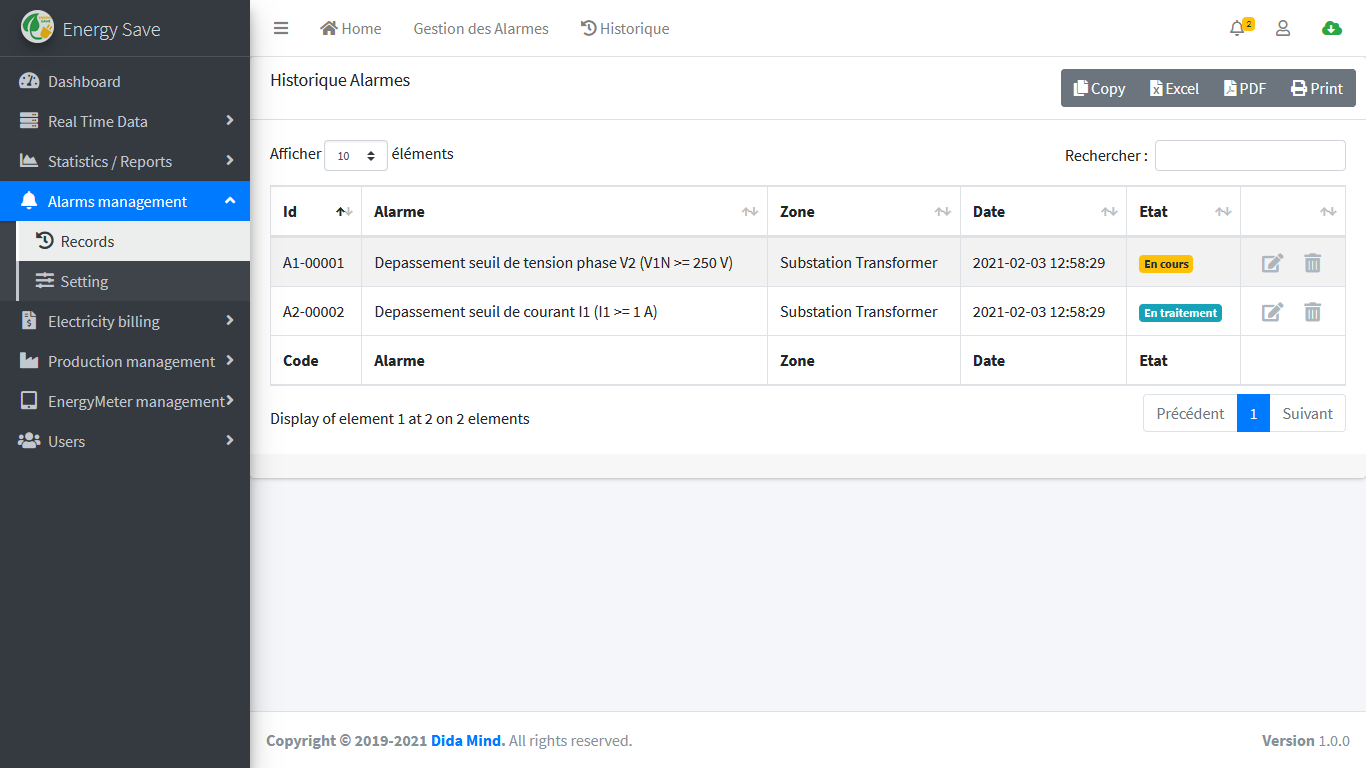This screenshot has width=1366, height=768.
Task: Go to Dashboard in the sidebar
Action: click(x=84, y=81)
